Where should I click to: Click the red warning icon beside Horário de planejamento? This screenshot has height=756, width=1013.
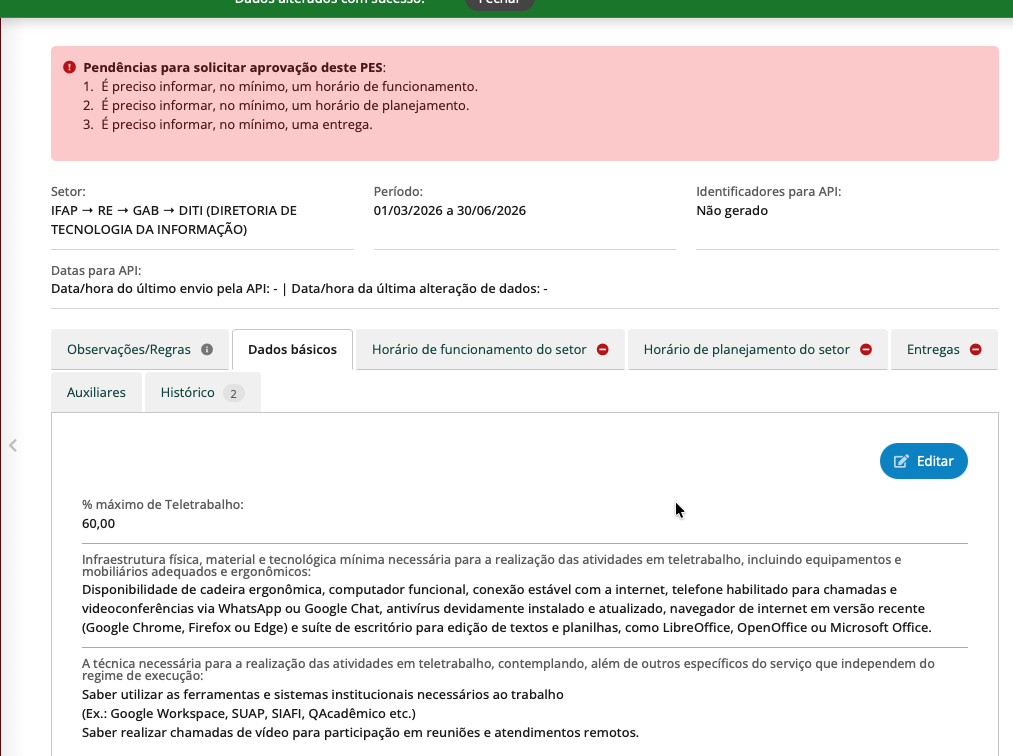(866, 350)
